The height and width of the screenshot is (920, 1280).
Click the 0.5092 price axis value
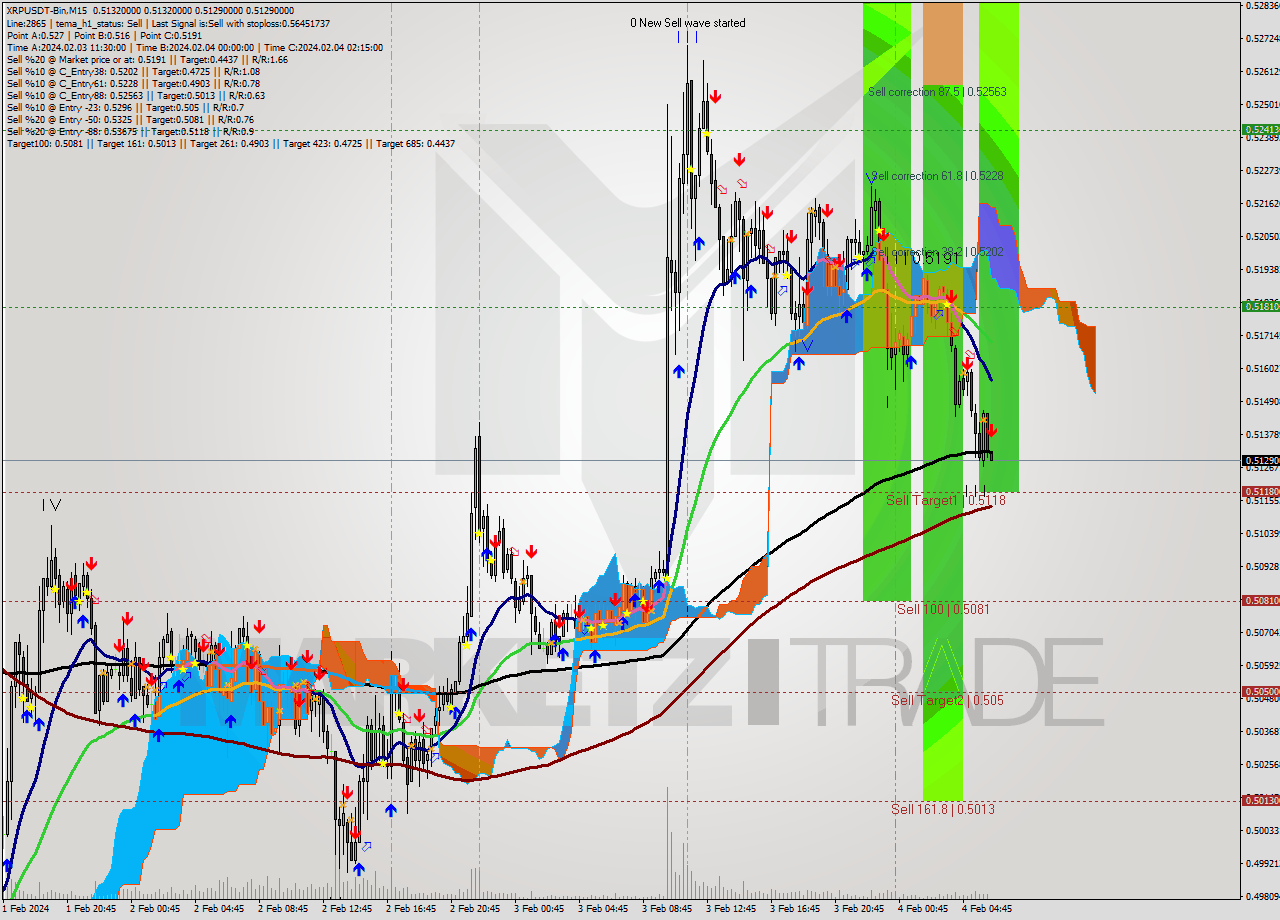point(1263,566)
